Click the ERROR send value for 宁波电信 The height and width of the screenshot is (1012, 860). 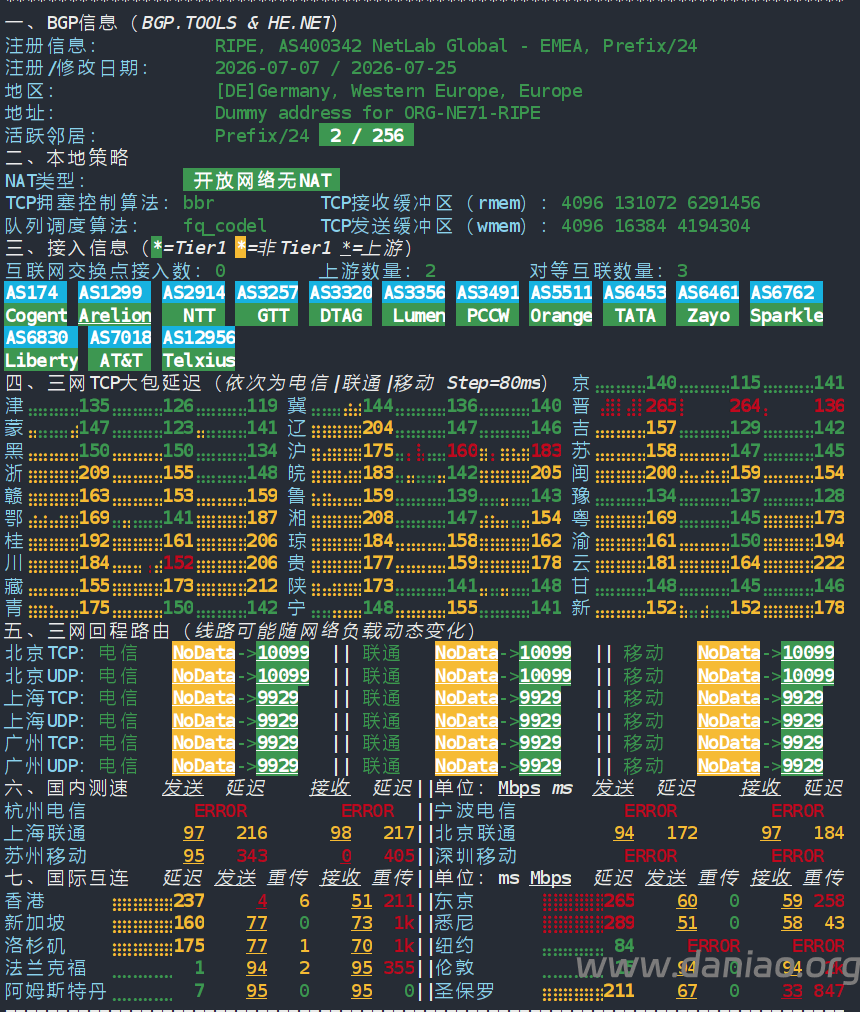651,811
